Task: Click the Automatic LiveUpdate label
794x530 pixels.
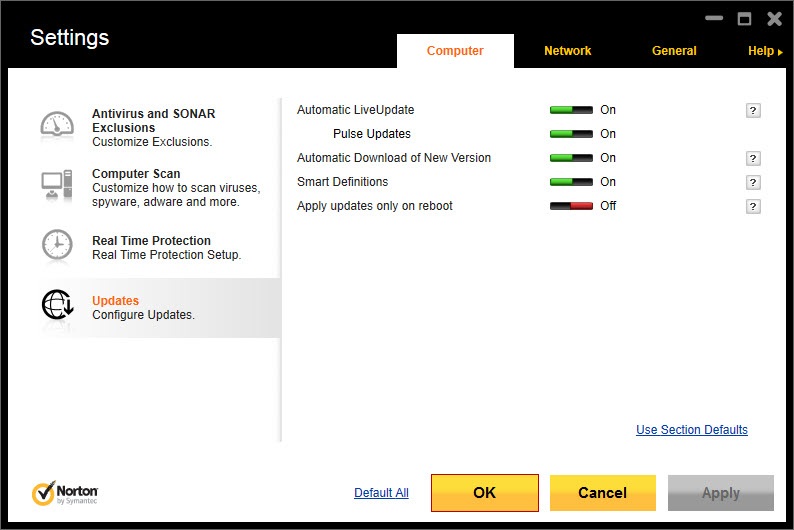Action: pos(355,110)
